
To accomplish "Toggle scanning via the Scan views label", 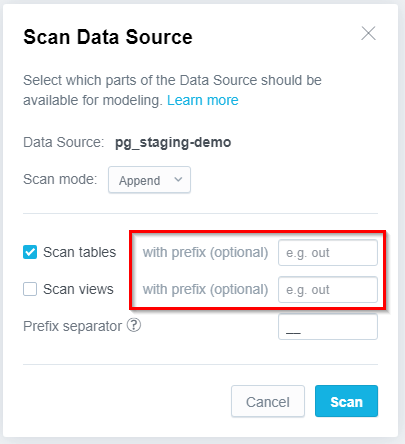I will pos(78,289).
